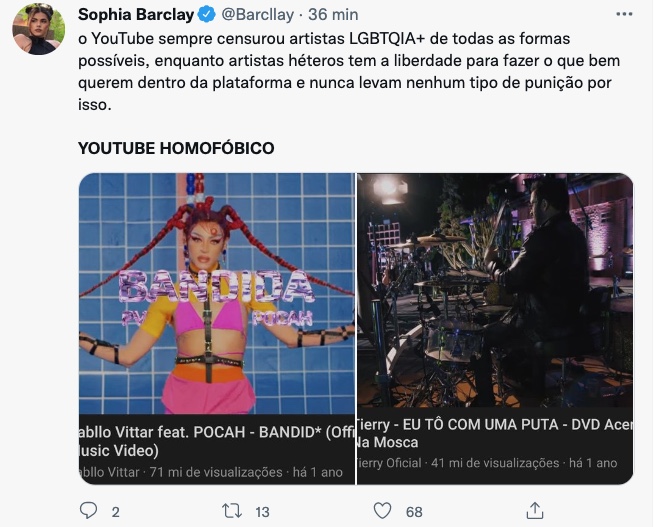Open the @Barcllay handle link
Screen dimensions: 661x527
pos(258,15)
